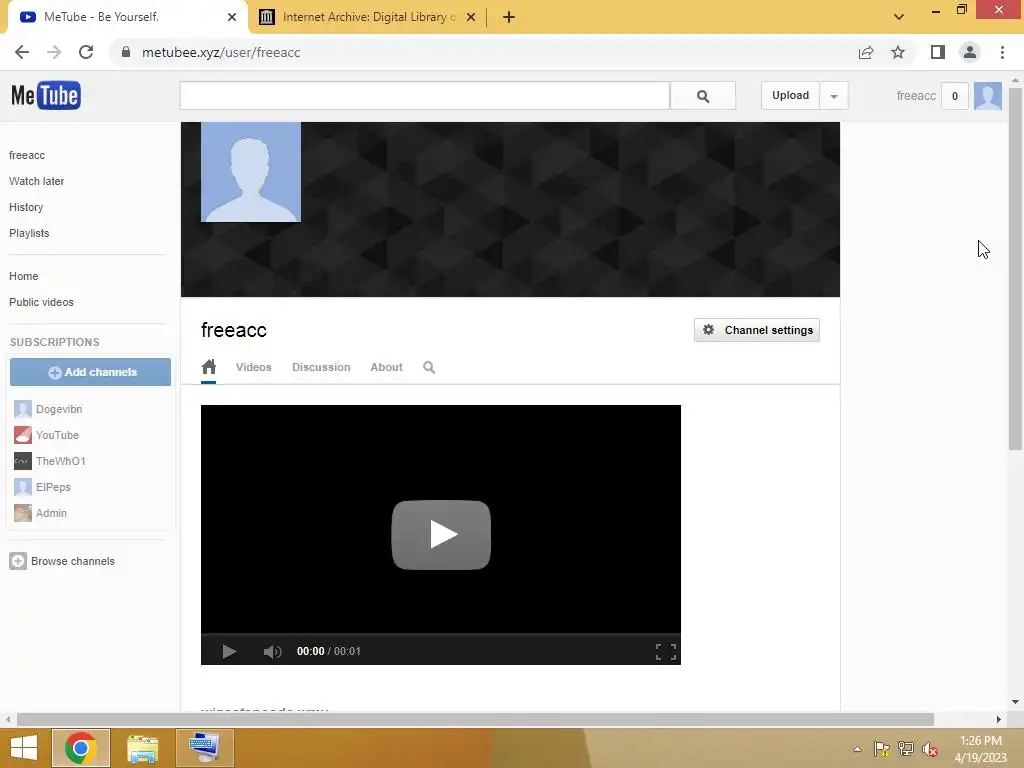Open Playlists in sidebar
The image size is (1024, 768).
(29, 233)
